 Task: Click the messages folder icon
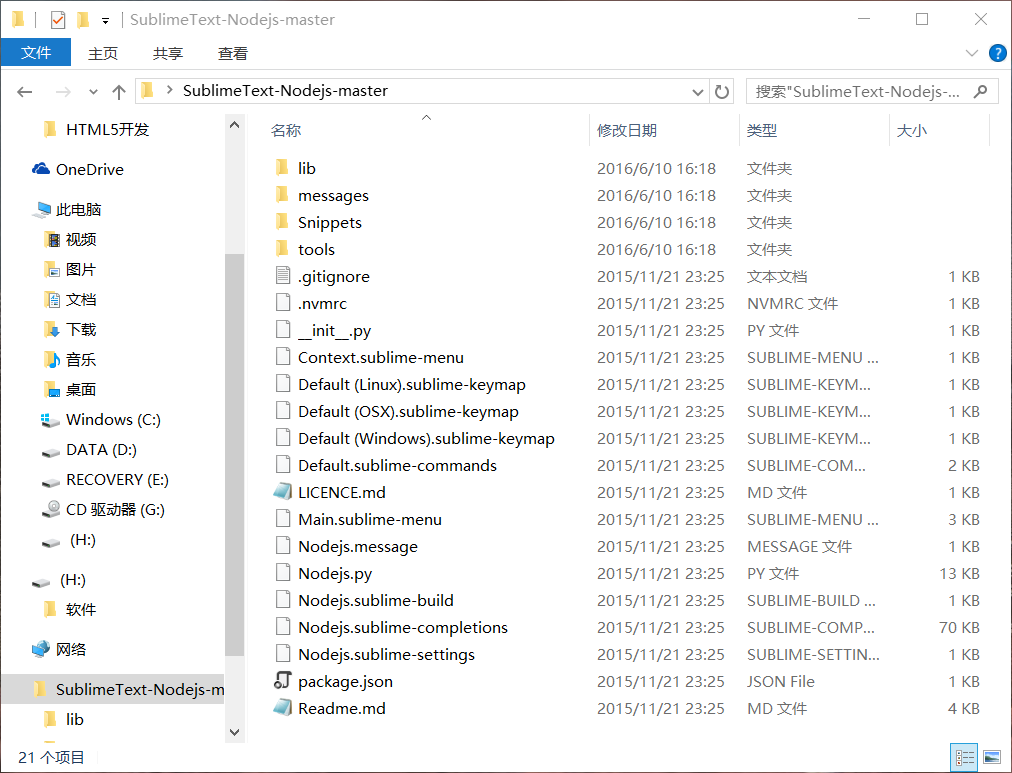282,196
